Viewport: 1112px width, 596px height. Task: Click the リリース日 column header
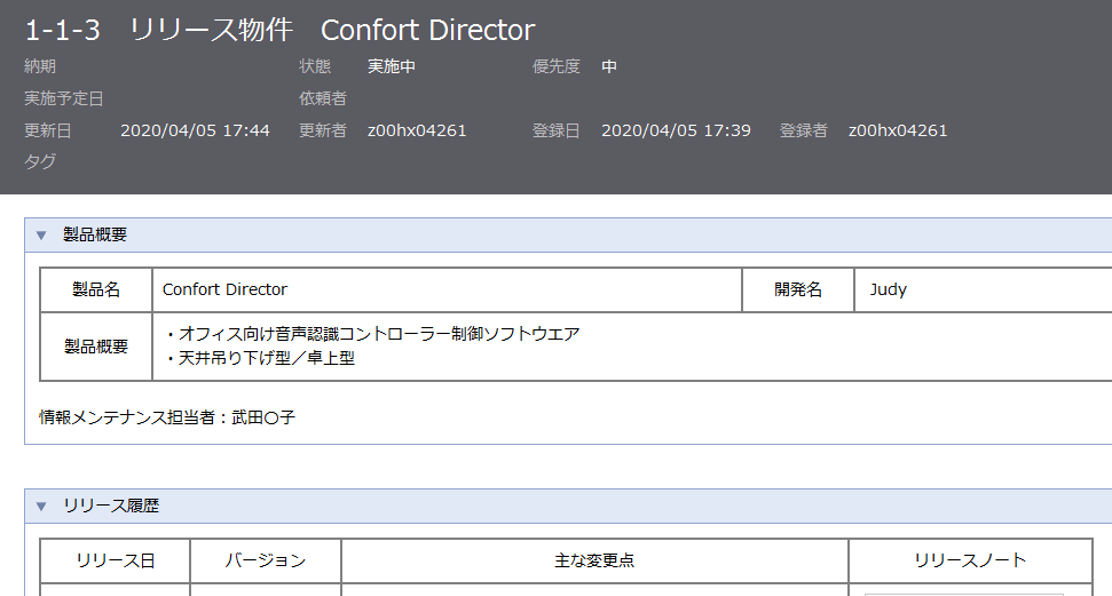pos(115,561)
